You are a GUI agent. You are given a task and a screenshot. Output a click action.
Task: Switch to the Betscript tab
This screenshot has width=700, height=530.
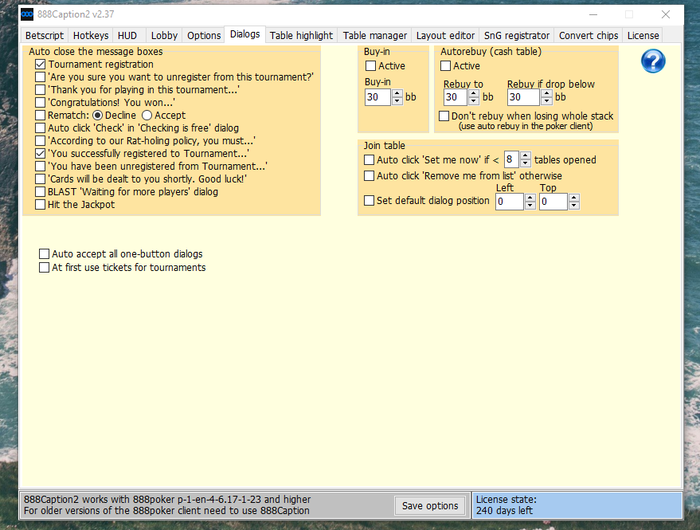point(44,36)
